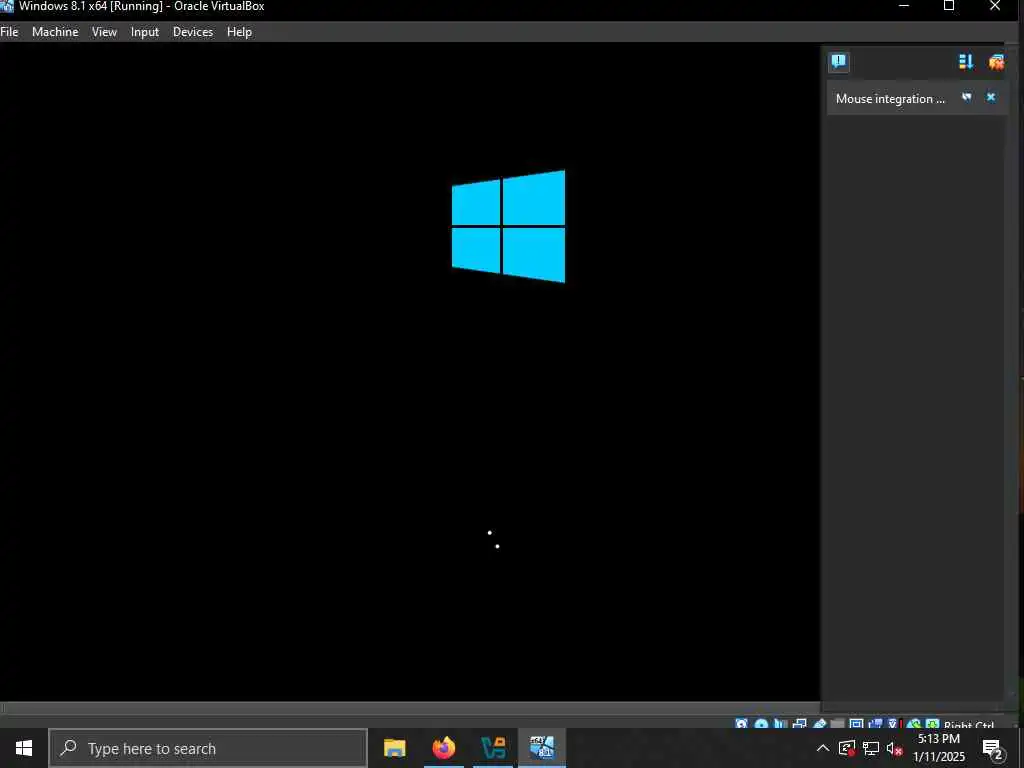
Task: Open the clock showing 5:13 PM
Action: tap(938, 748)
